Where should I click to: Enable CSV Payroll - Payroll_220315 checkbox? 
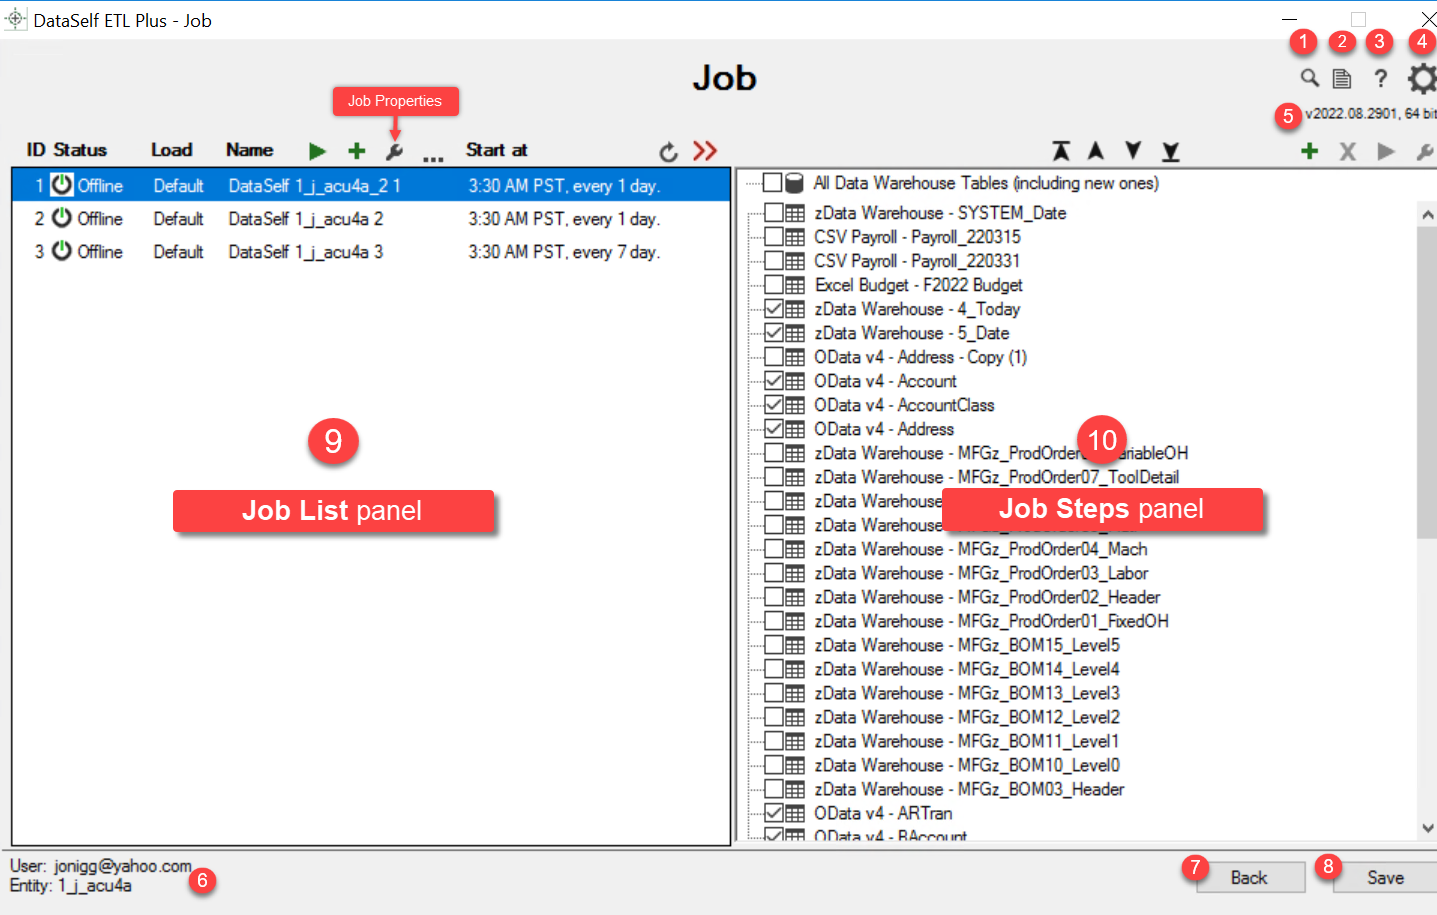click(x=774, y=237)
